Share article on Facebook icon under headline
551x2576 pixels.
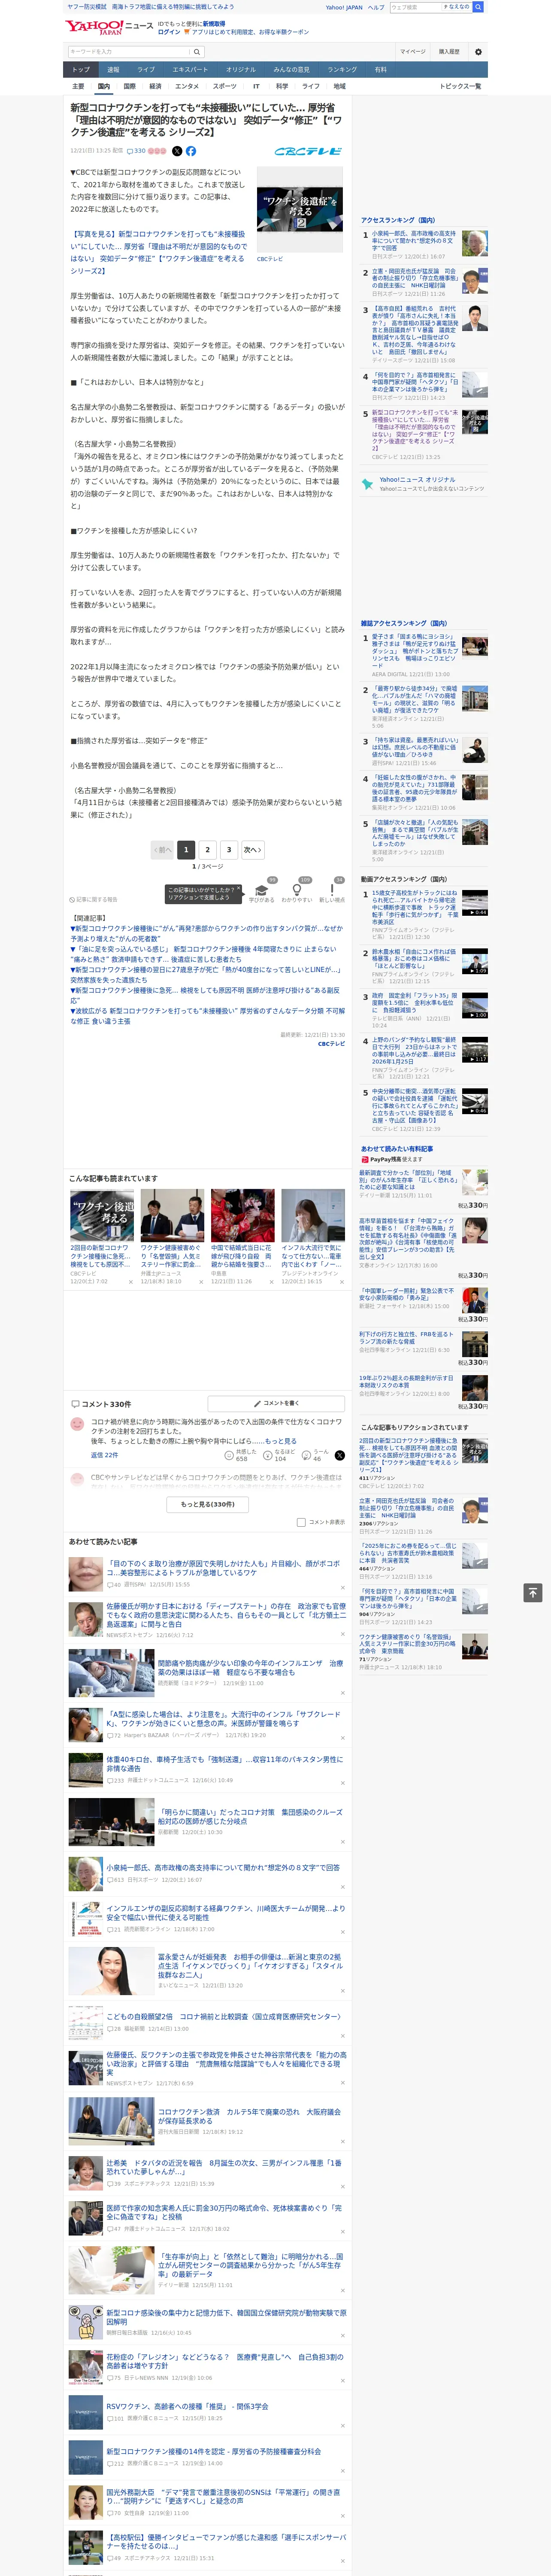coord(191,151)
